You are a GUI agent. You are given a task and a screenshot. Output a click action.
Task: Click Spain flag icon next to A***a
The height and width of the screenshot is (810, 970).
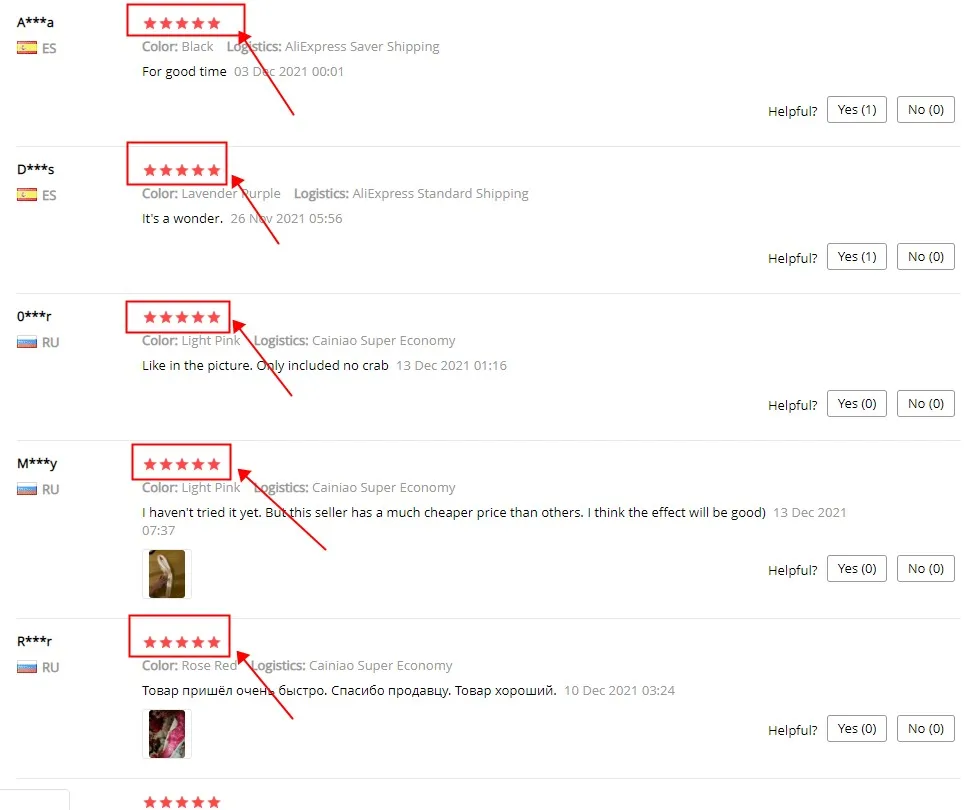click(x=27, y=48)
